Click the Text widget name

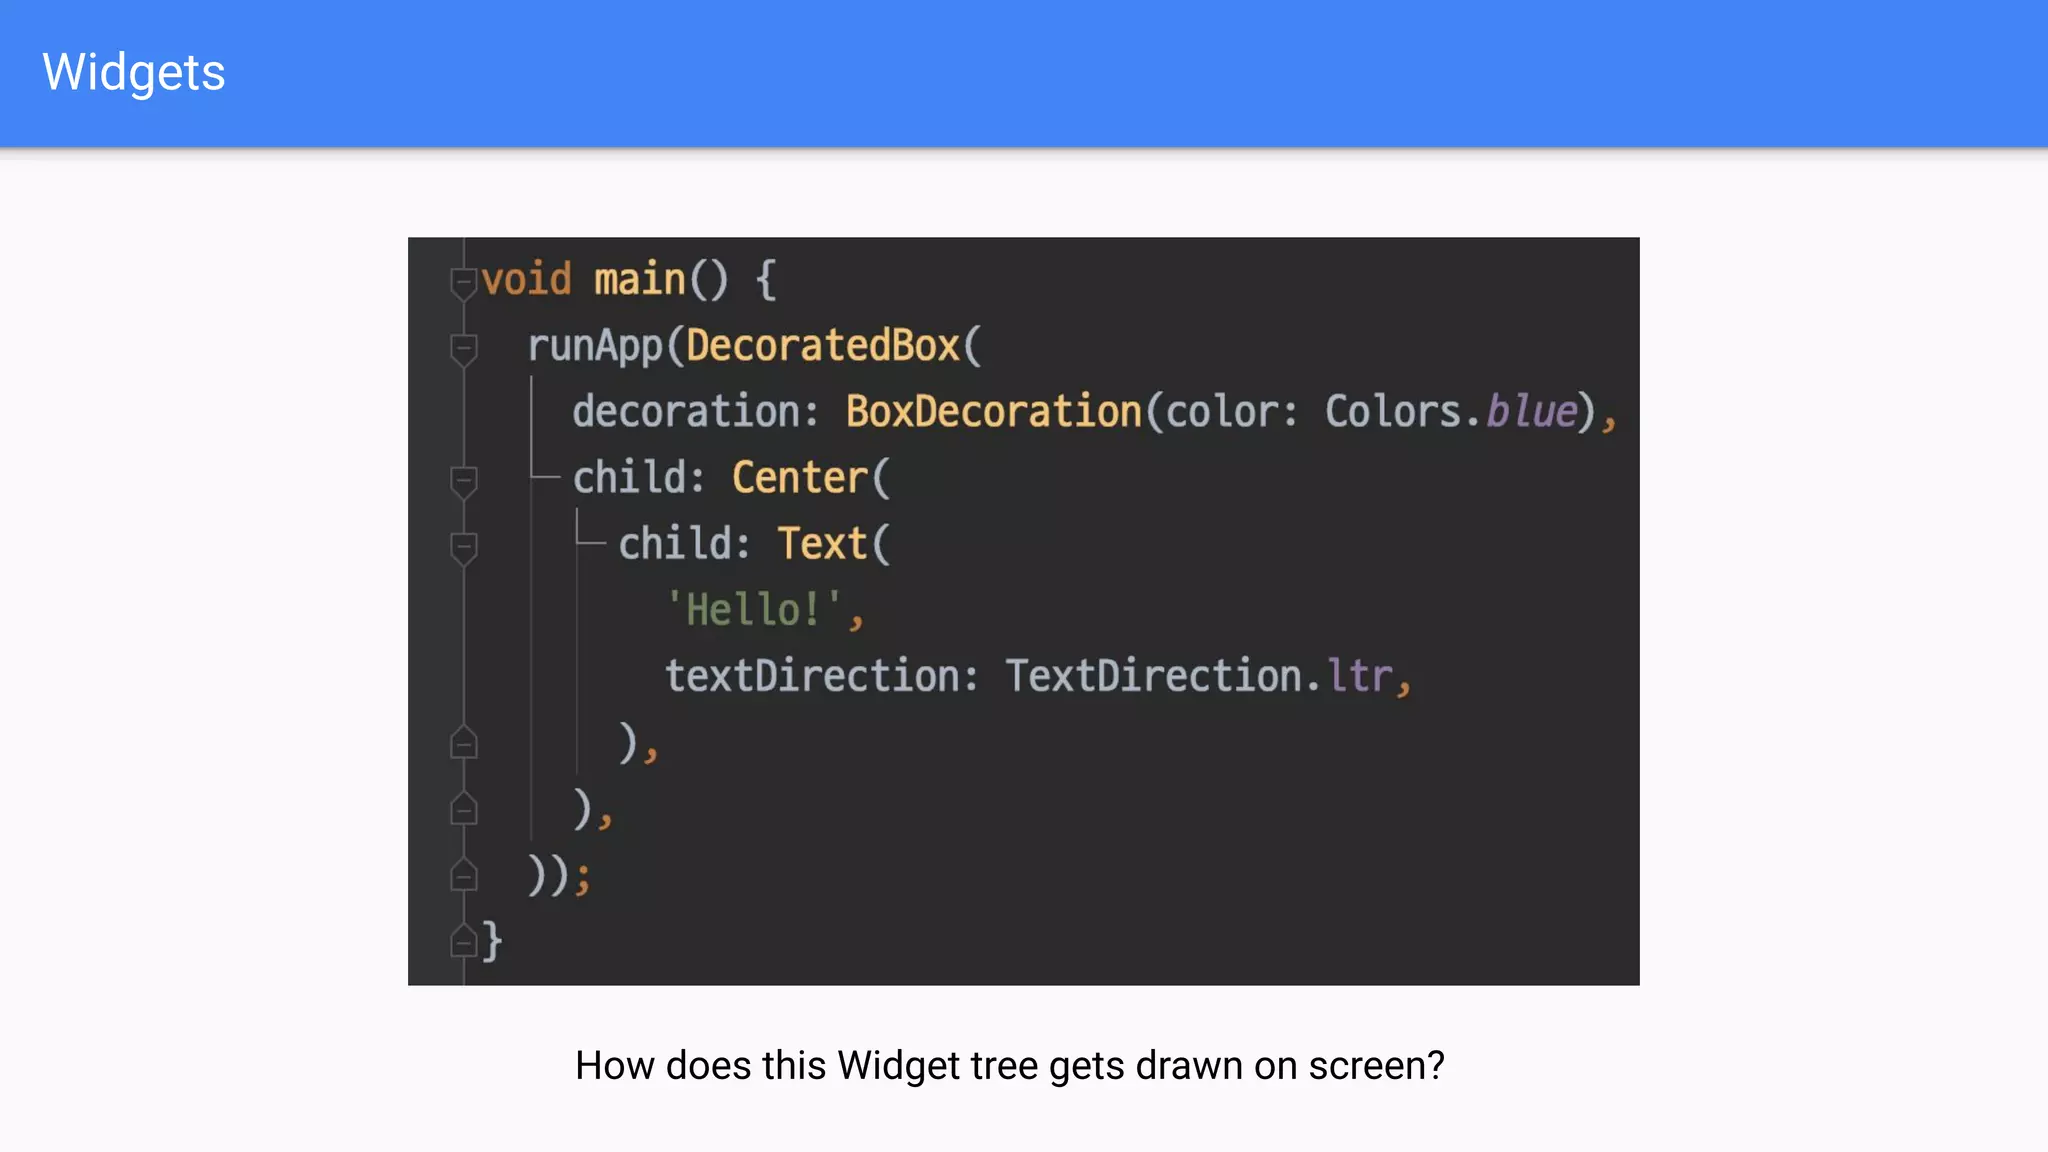pyautogui.click(x=822, y=544)
